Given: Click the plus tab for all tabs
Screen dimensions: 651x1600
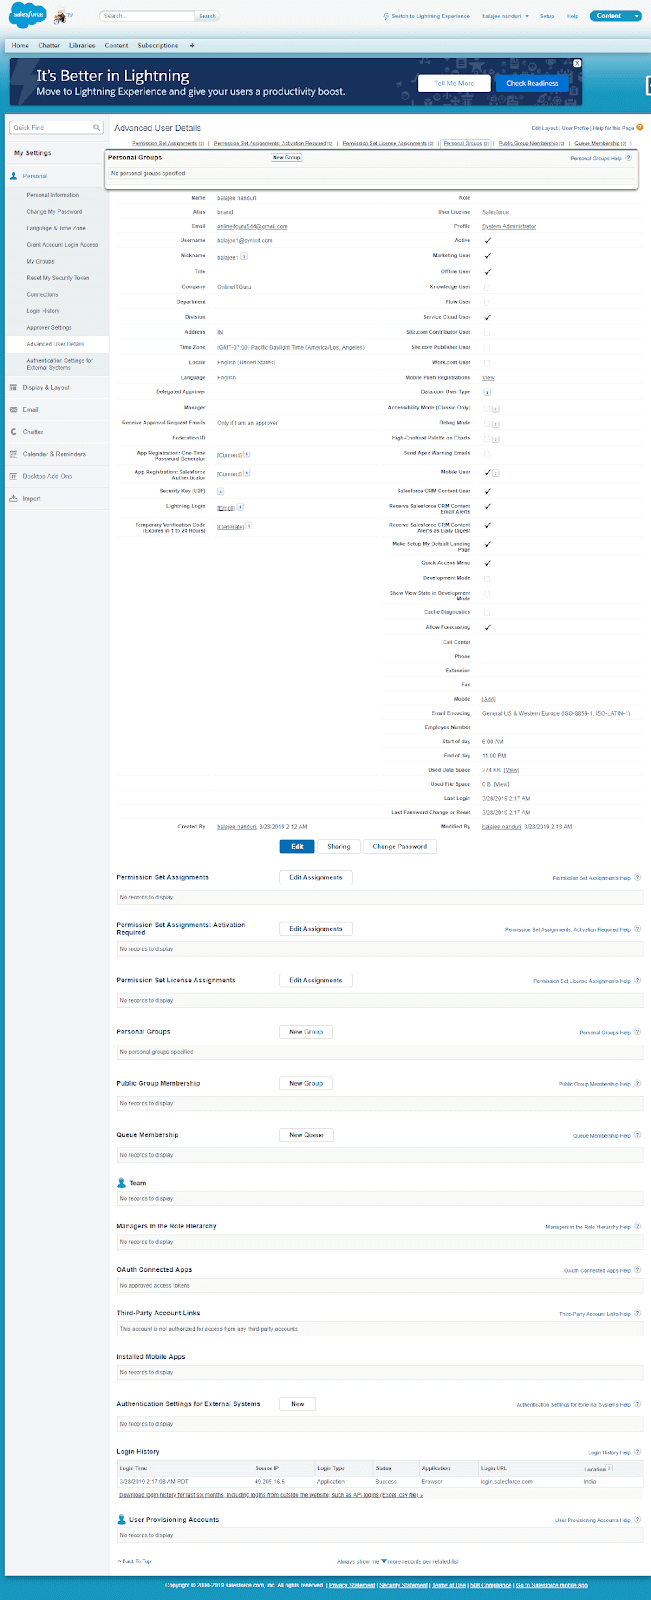Looking at the screenshot, I should click(x=192, y=46).
